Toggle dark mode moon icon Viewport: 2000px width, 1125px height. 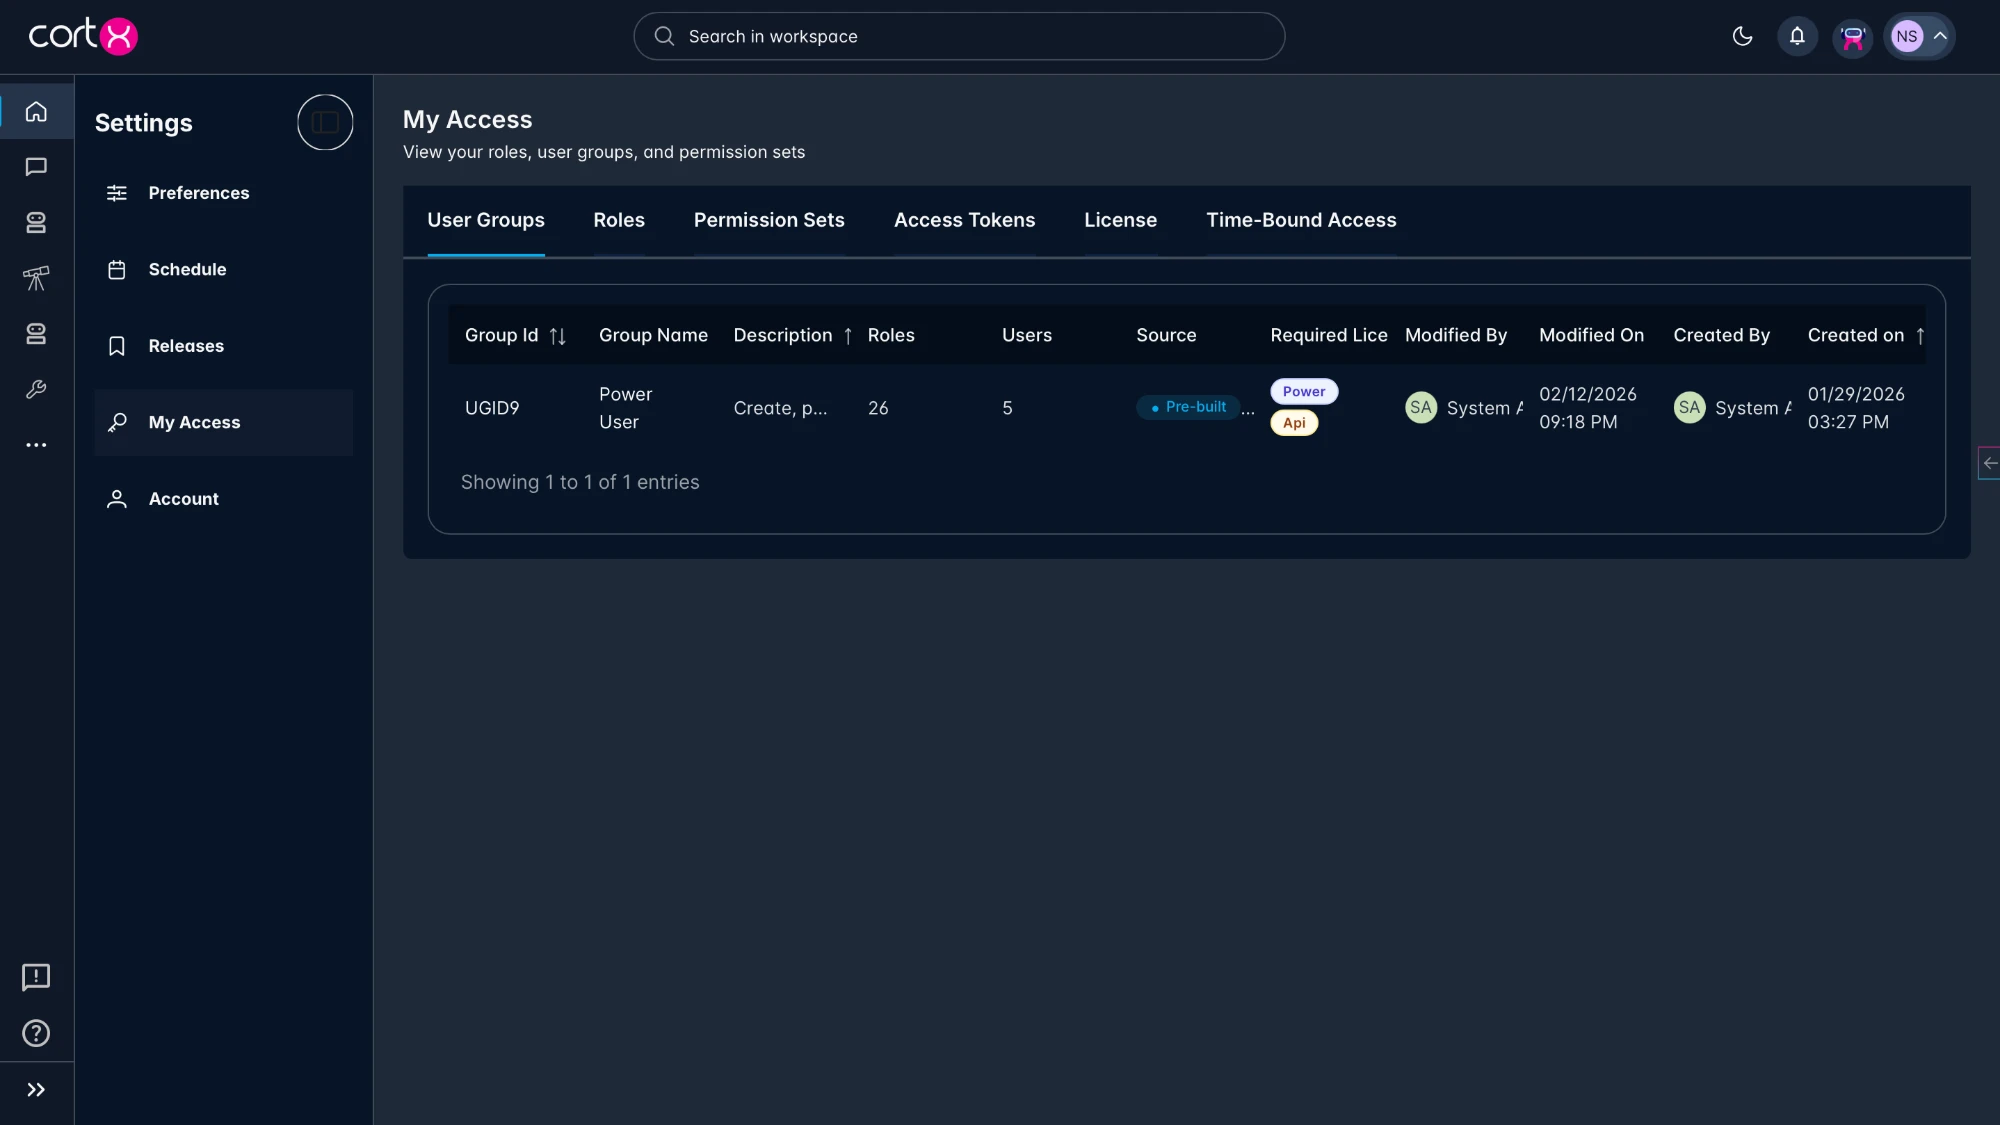click(x=1742, y=36)
